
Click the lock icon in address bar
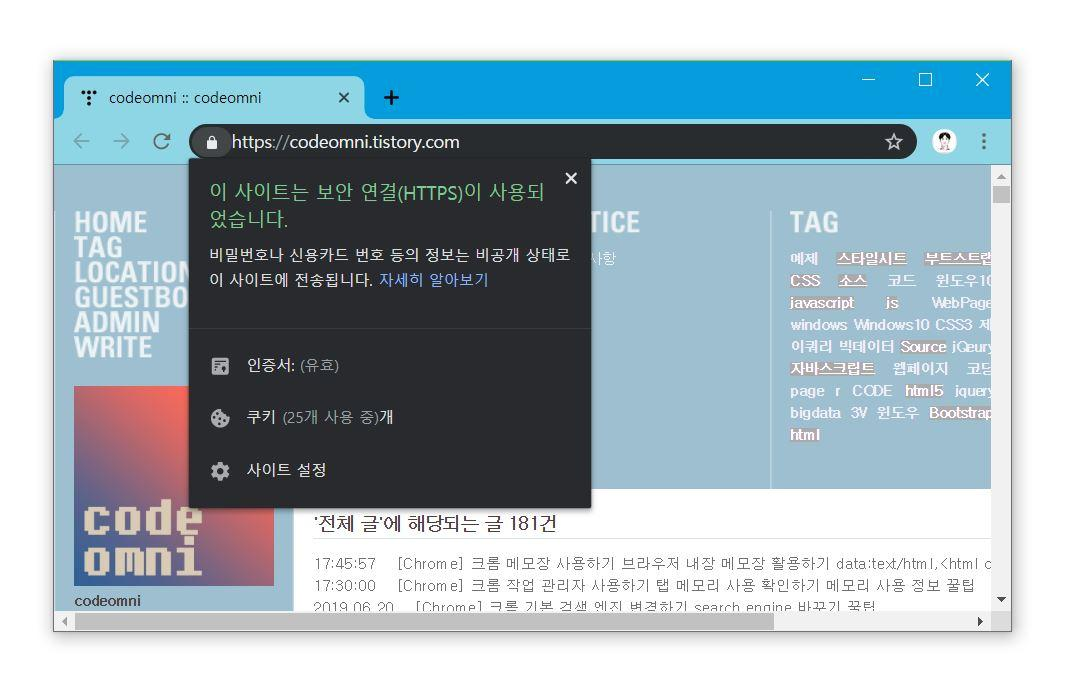pos(211,142)
